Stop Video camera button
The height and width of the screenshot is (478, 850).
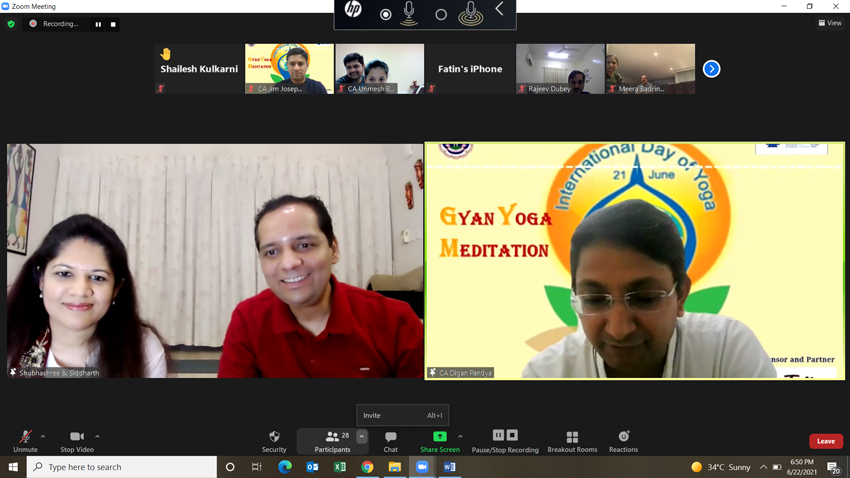pos(76,440)
